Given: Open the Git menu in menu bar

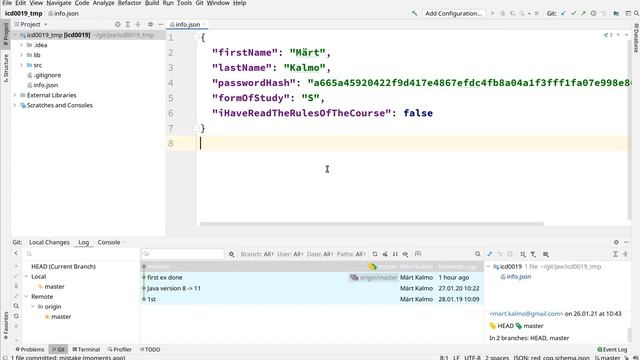Looking at the screenshot, I should click(x=199, y=3).
